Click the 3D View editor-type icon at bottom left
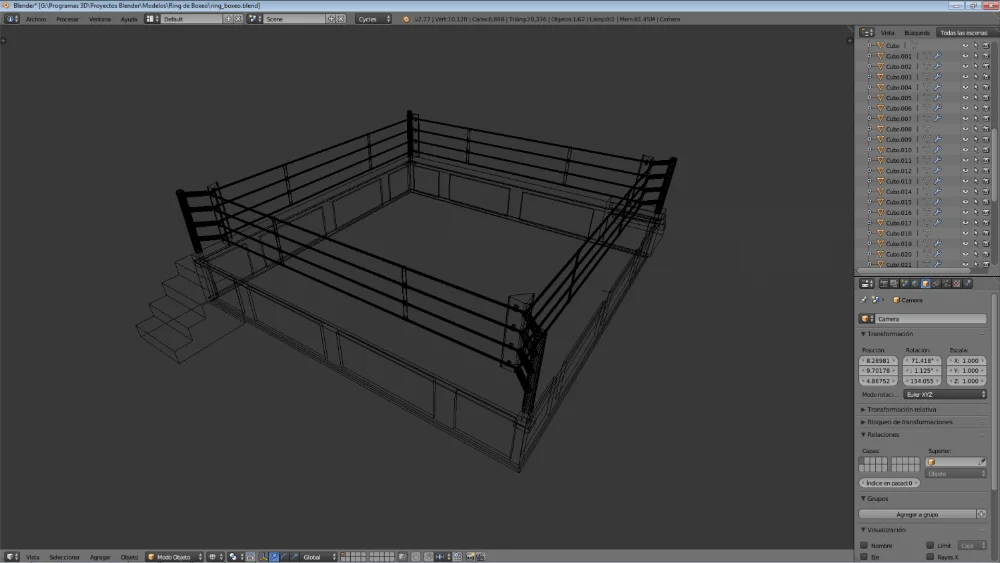 tap(11, 557)
